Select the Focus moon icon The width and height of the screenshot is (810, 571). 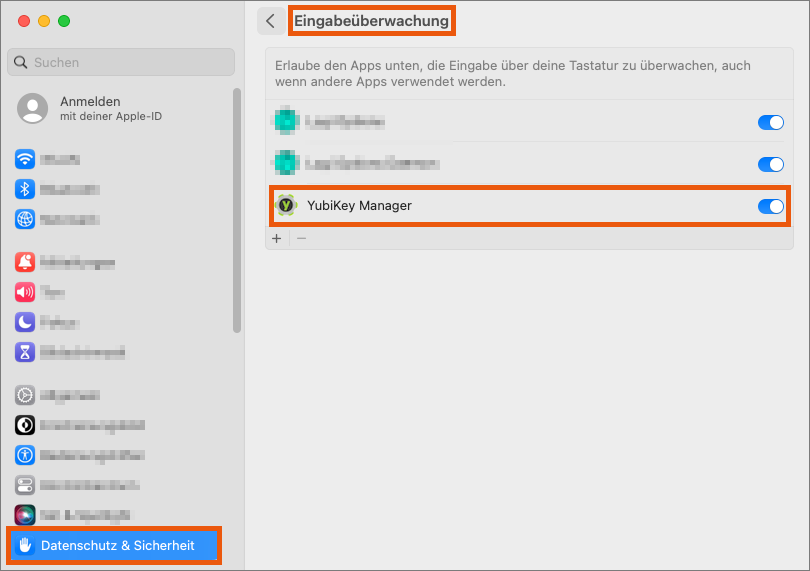tap(25, 322)
